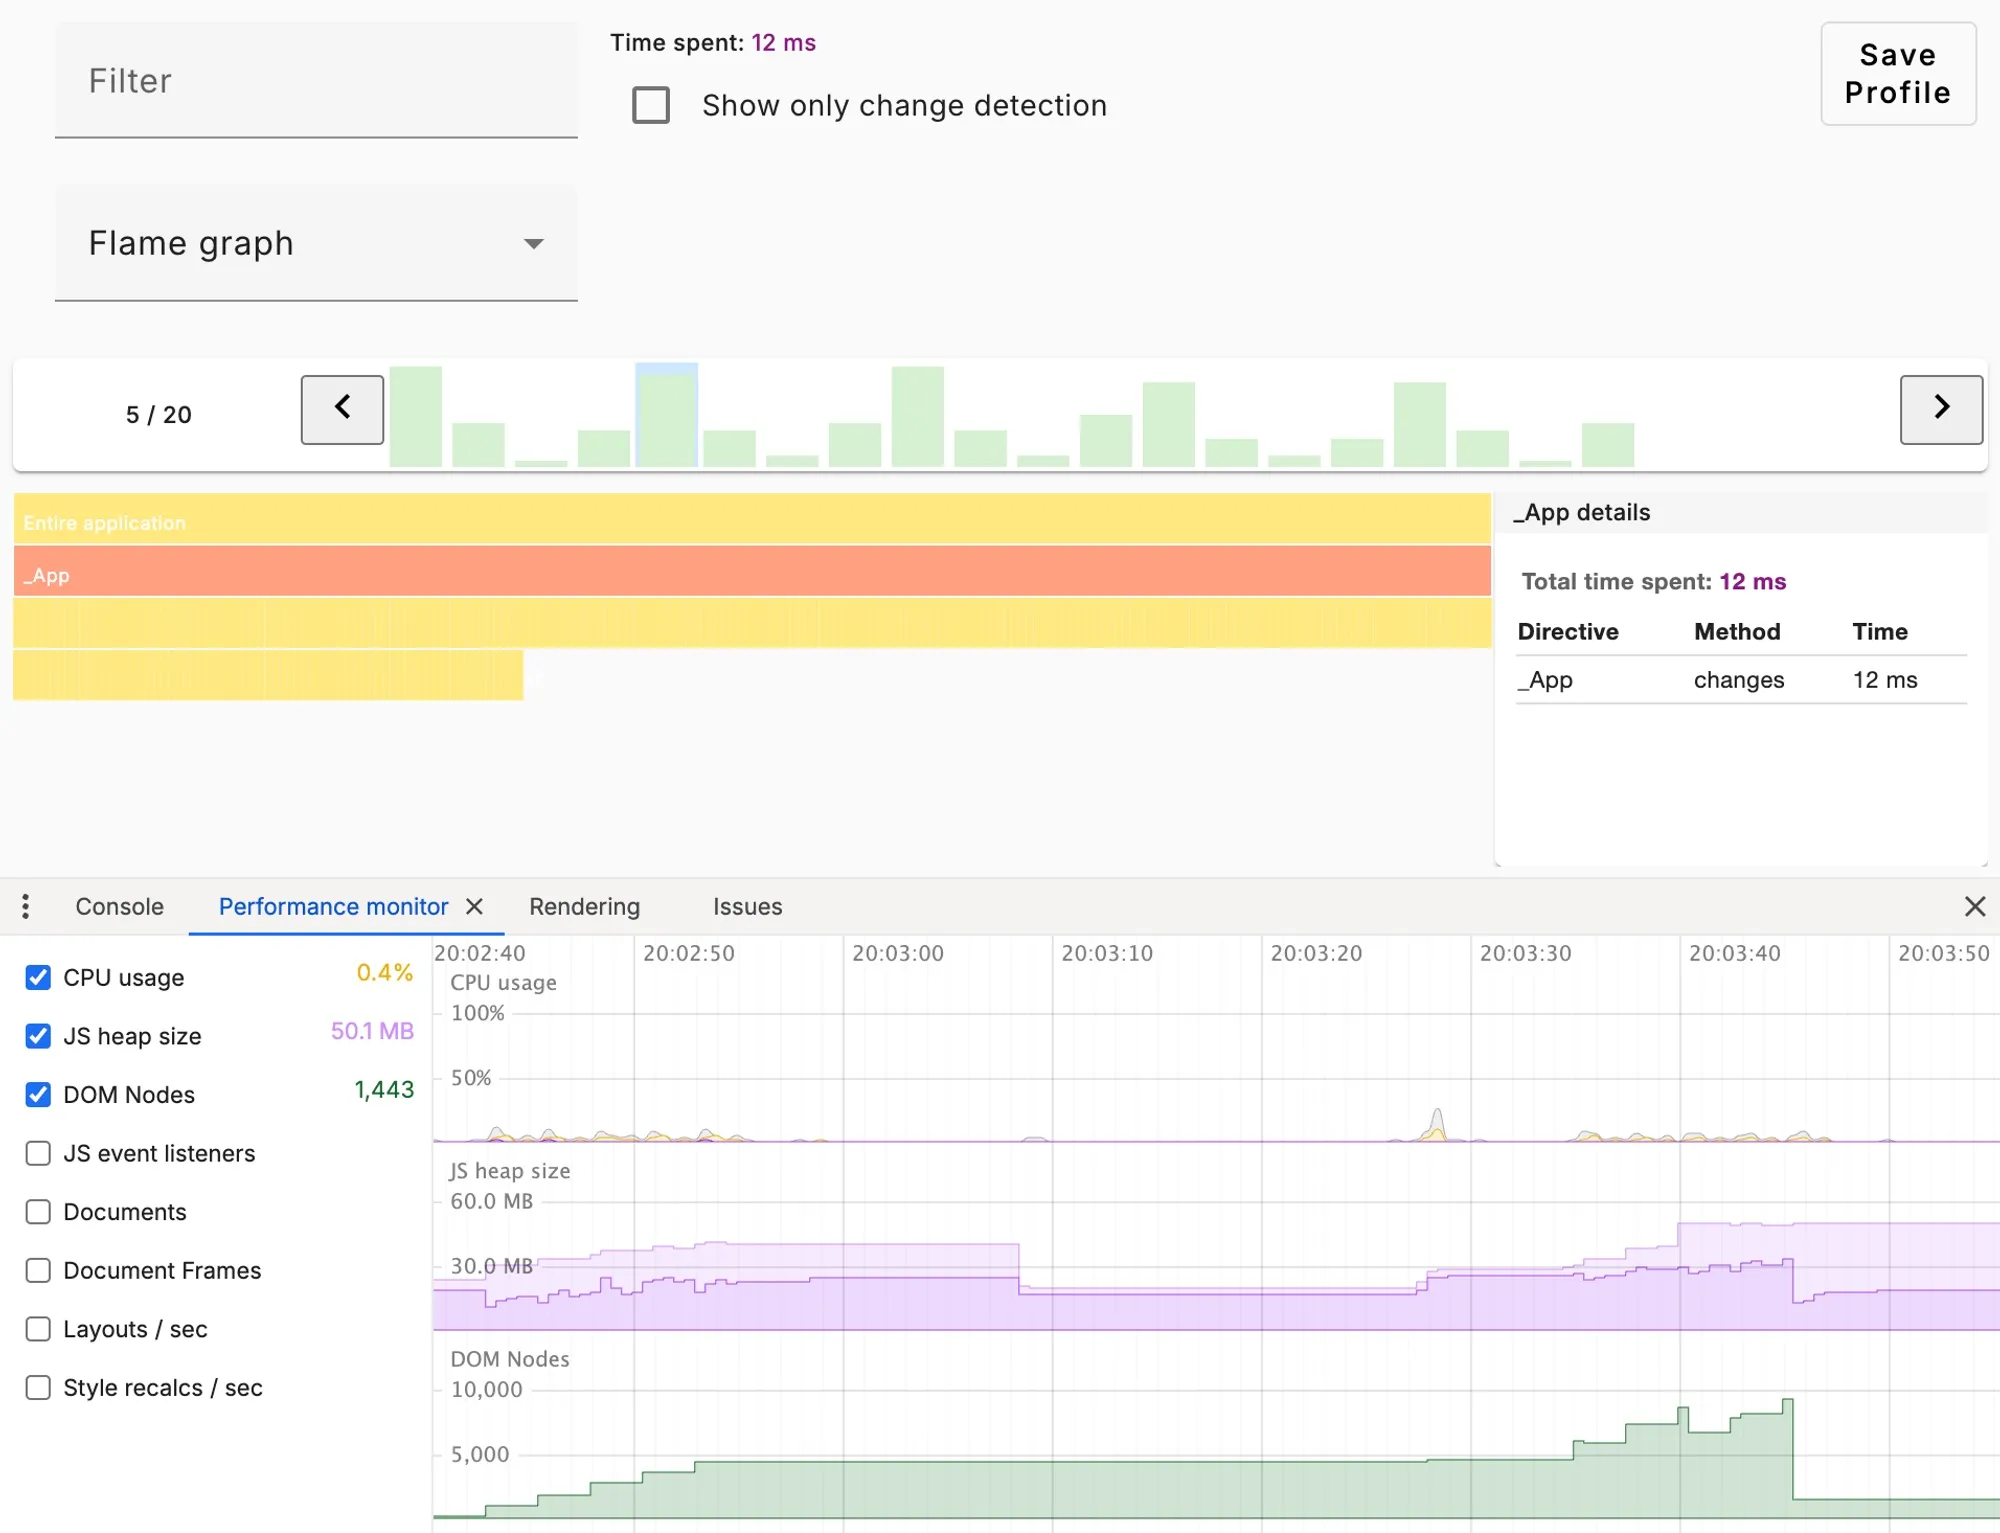Image resolution: width=2000 pixels, height=1533 pixels.
Task: Switch to the Rendering tab
Action: 584,906
